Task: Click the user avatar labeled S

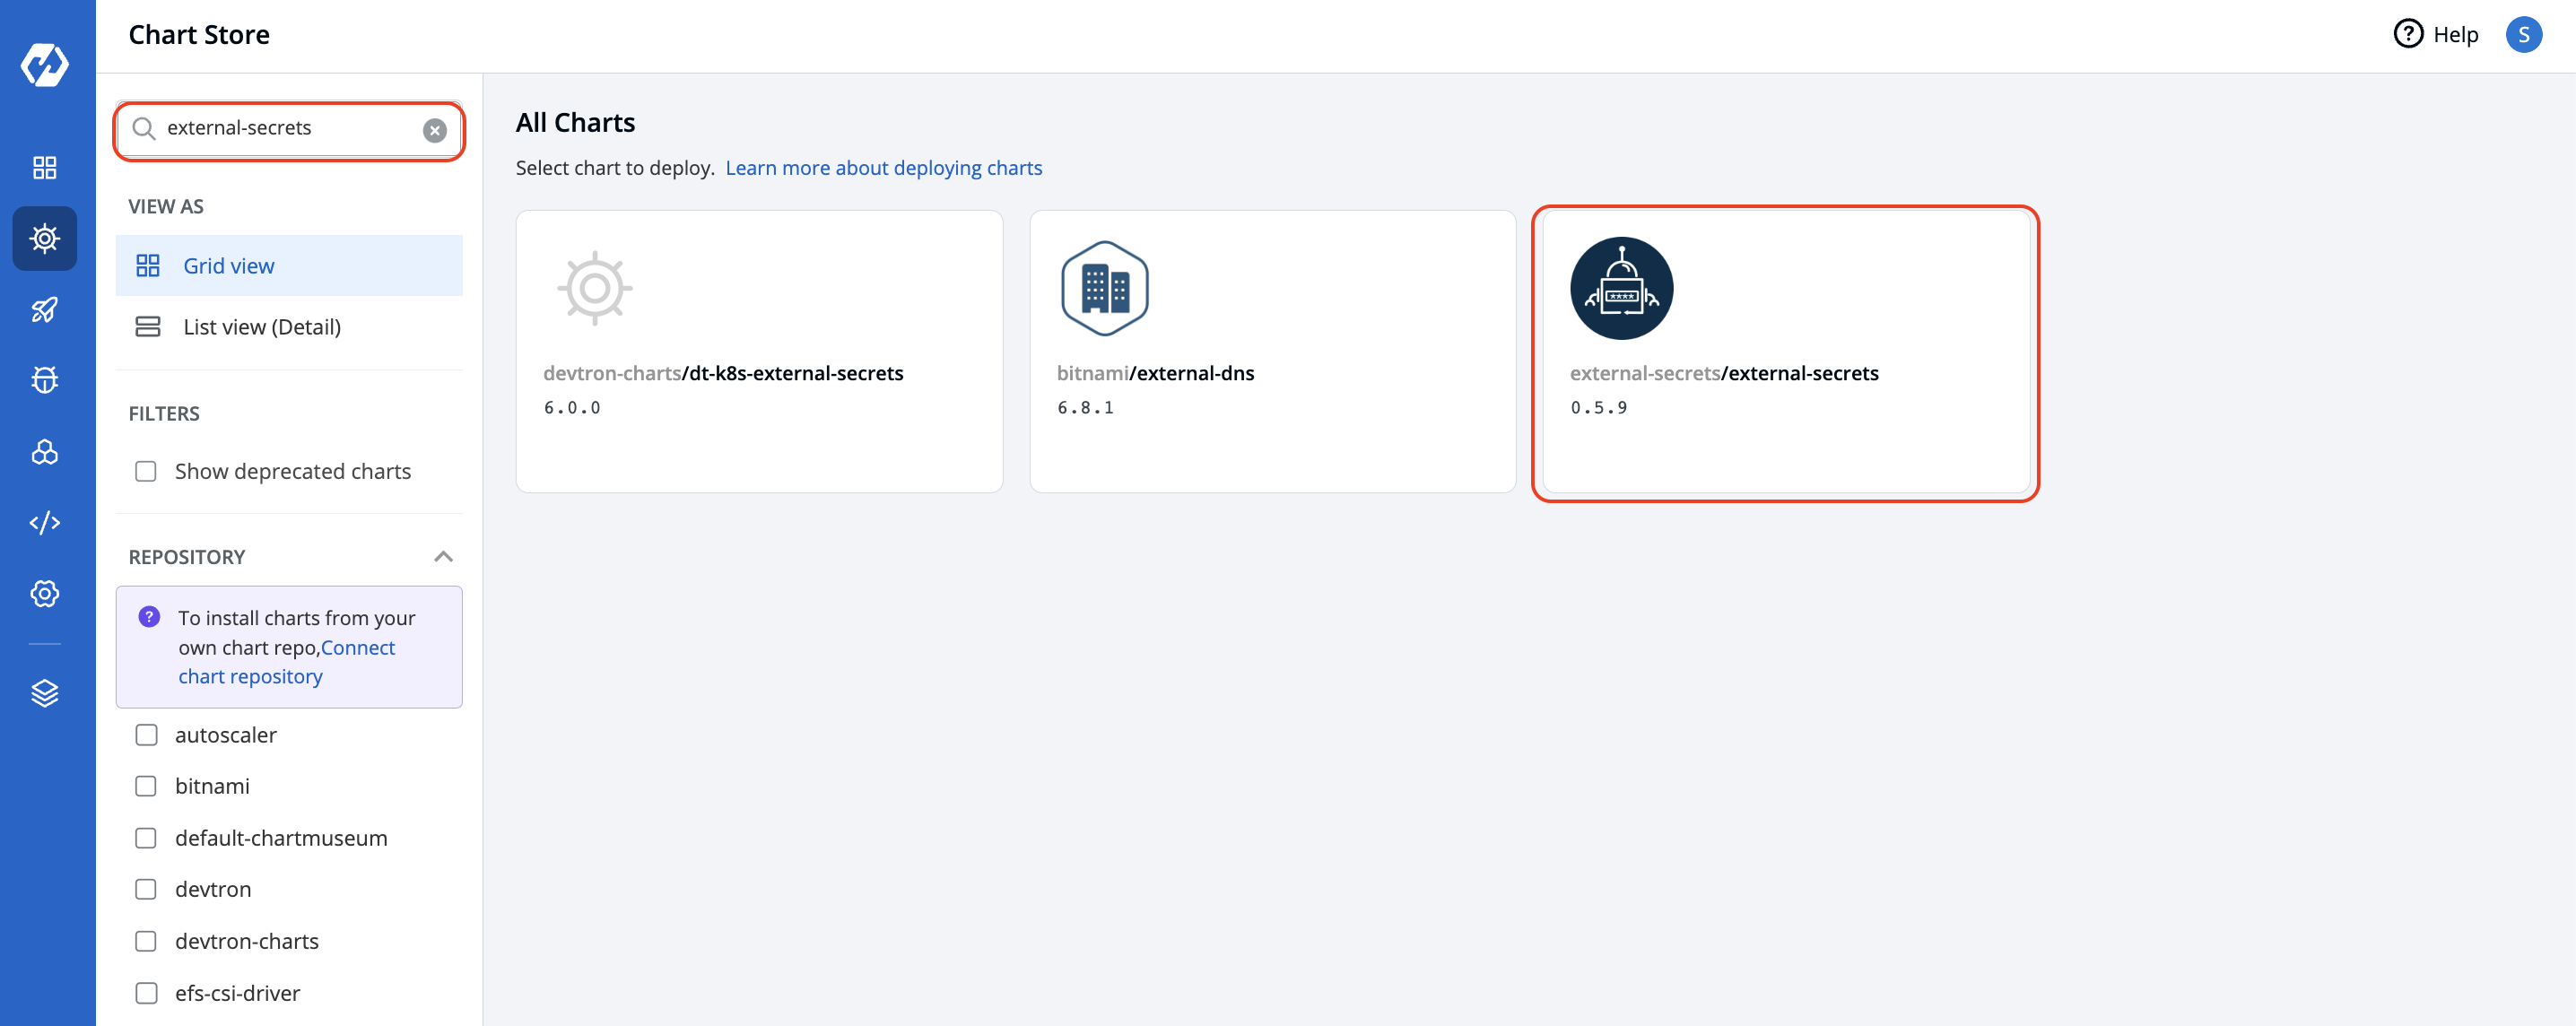Action: (x=2525, y=34)
